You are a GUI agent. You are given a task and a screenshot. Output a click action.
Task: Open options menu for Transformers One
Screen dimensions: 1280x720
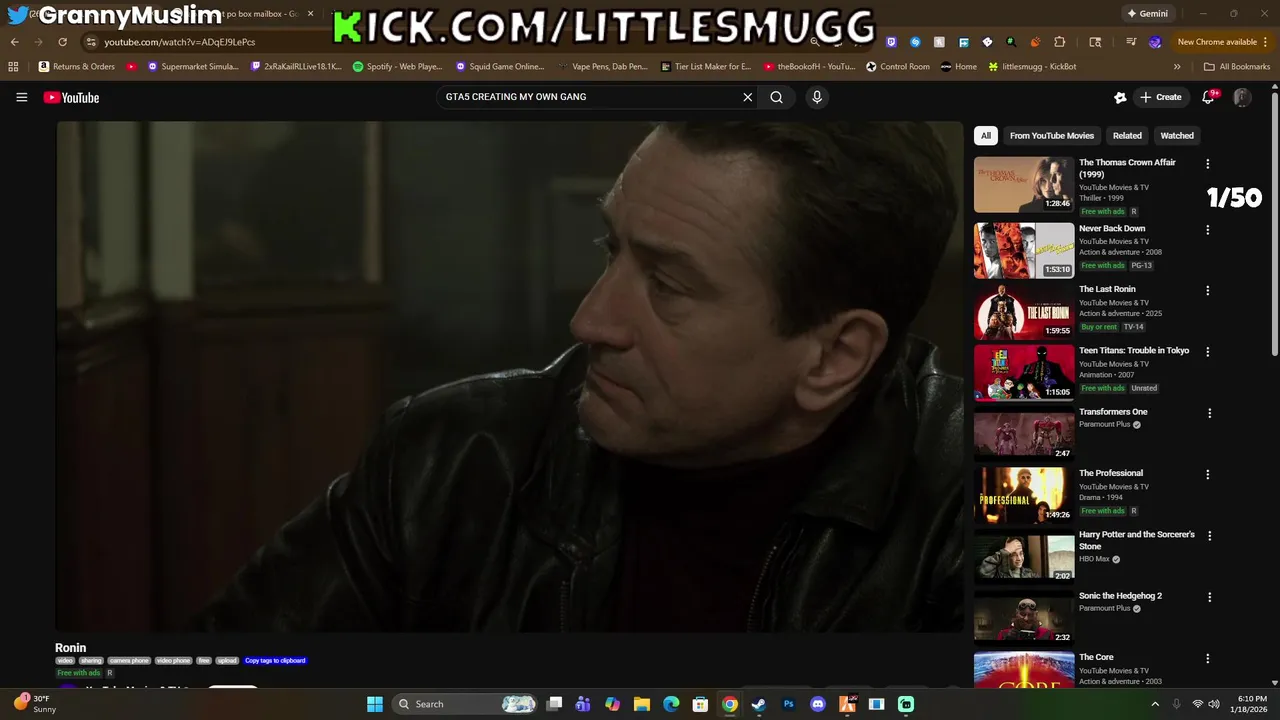(1207, 413)
